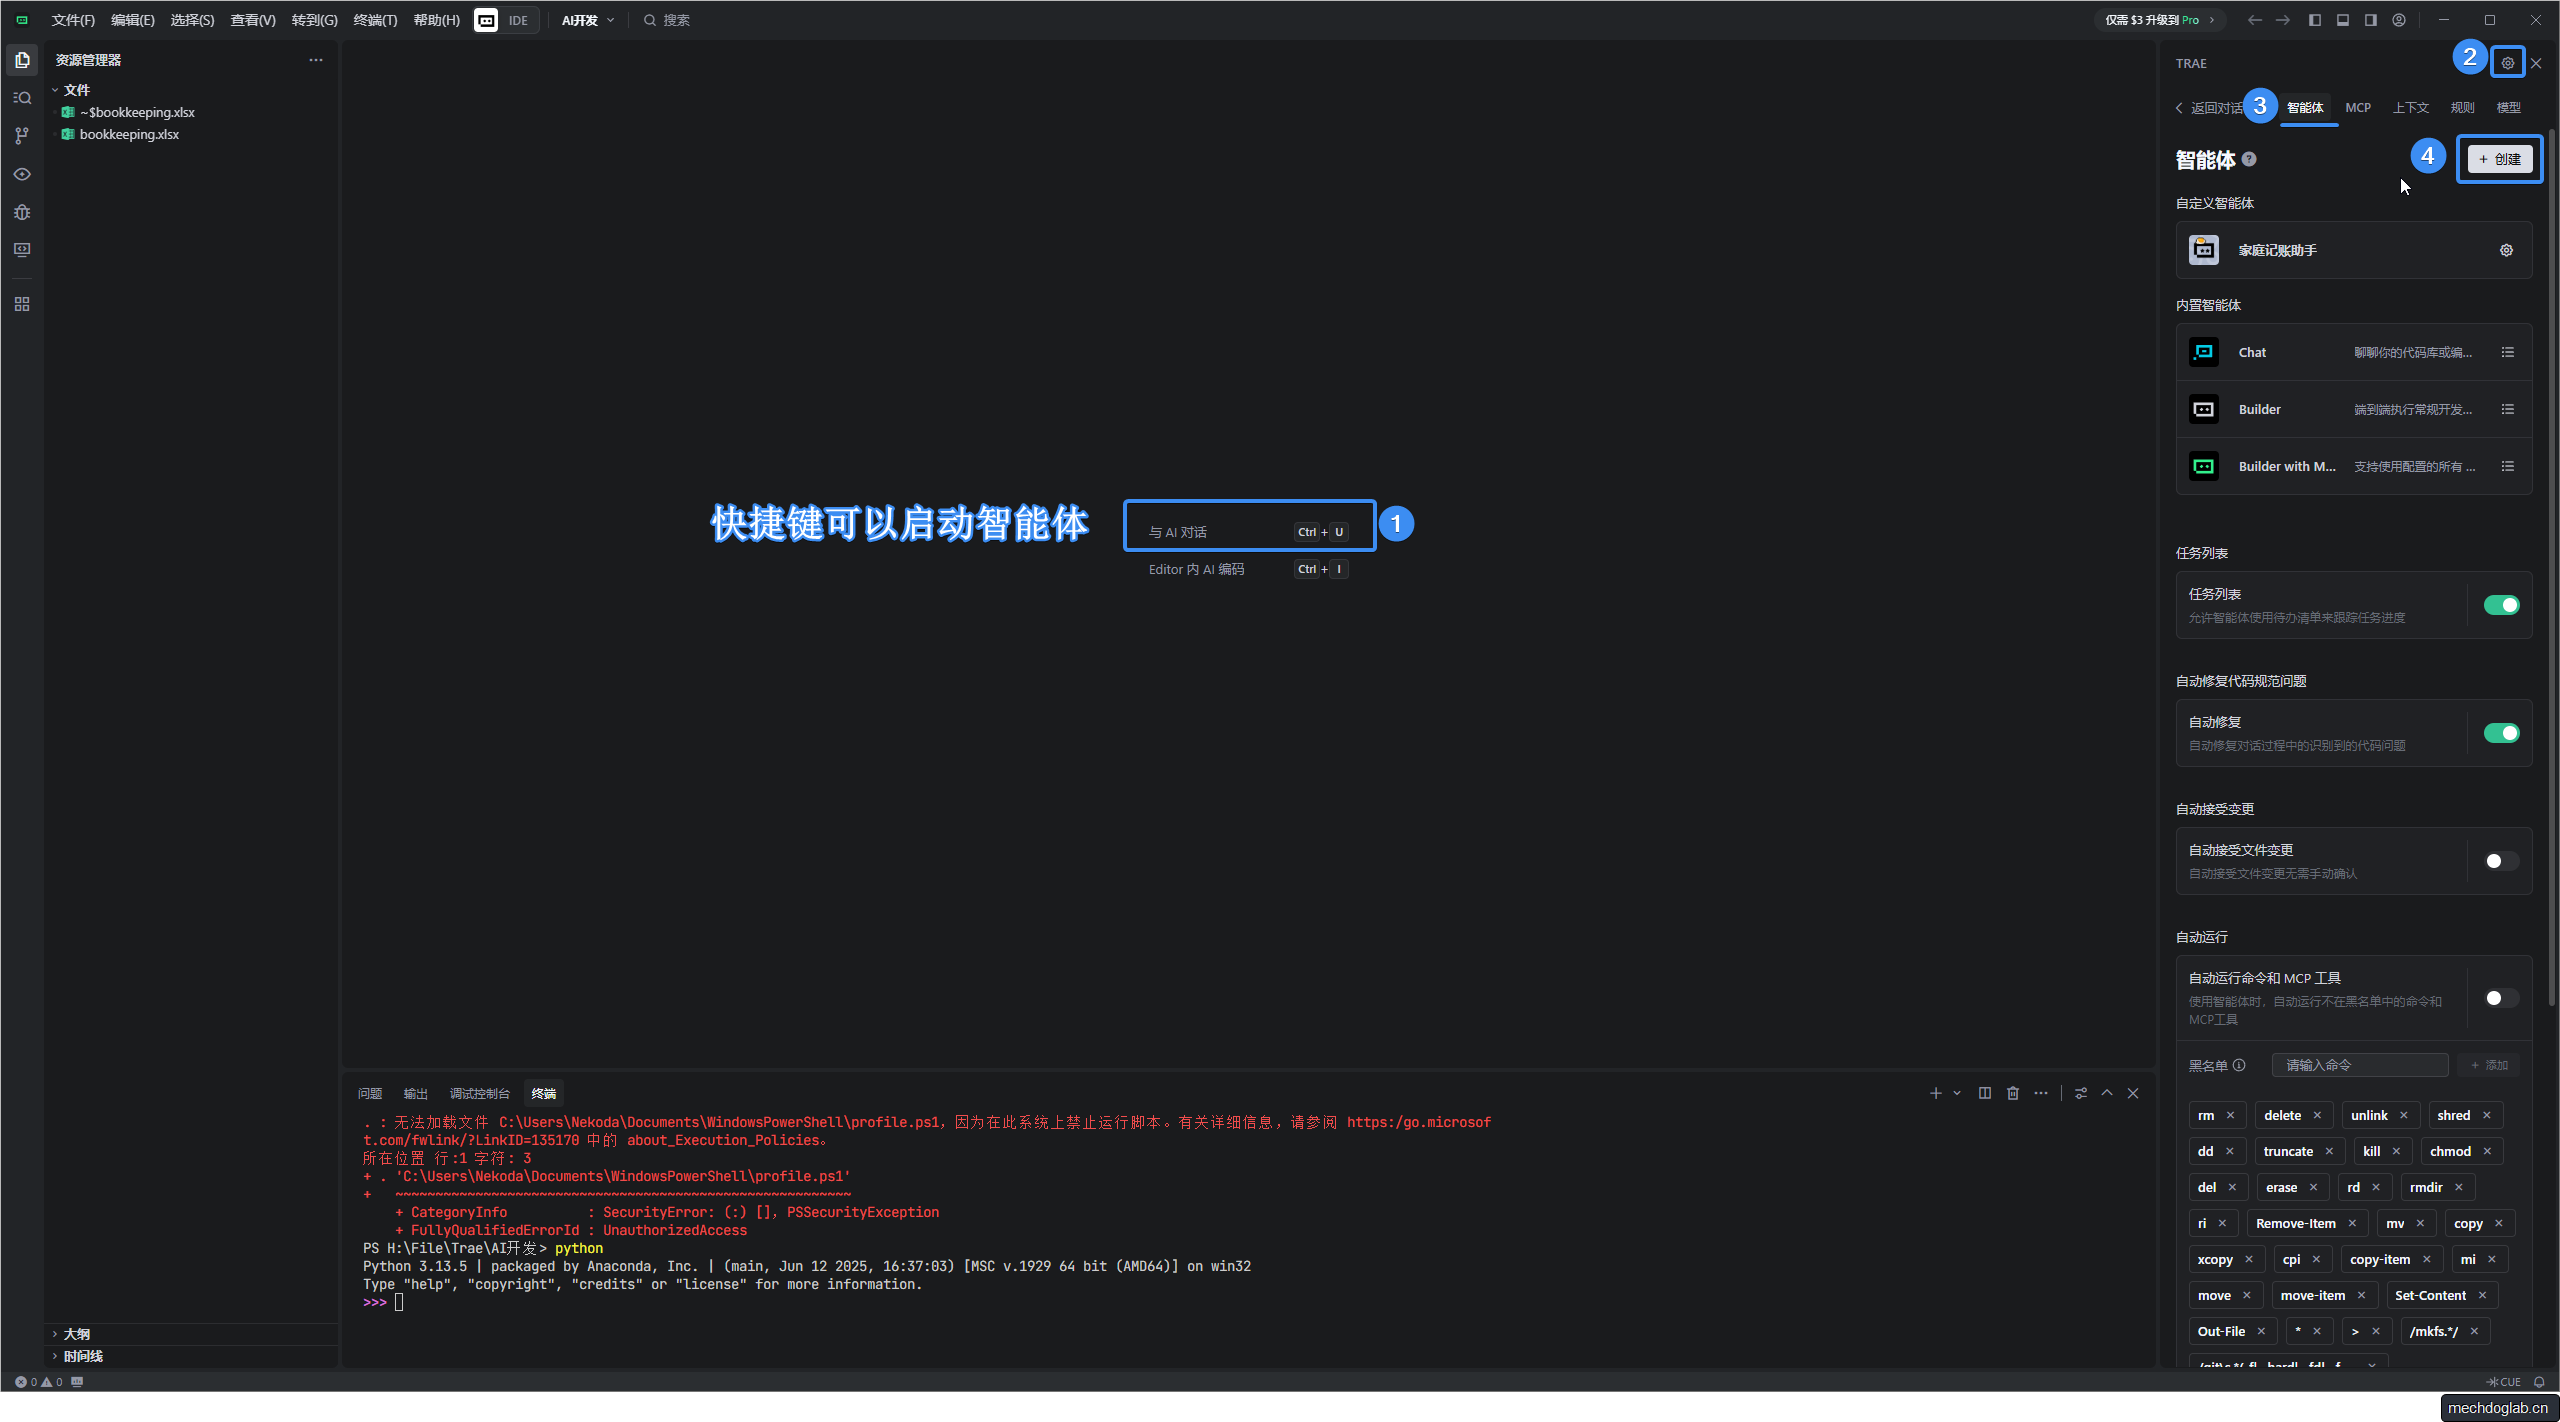The image size is (2560, 1422).
Task: Open the Debug view icon
Action: [x=22, y=212]
